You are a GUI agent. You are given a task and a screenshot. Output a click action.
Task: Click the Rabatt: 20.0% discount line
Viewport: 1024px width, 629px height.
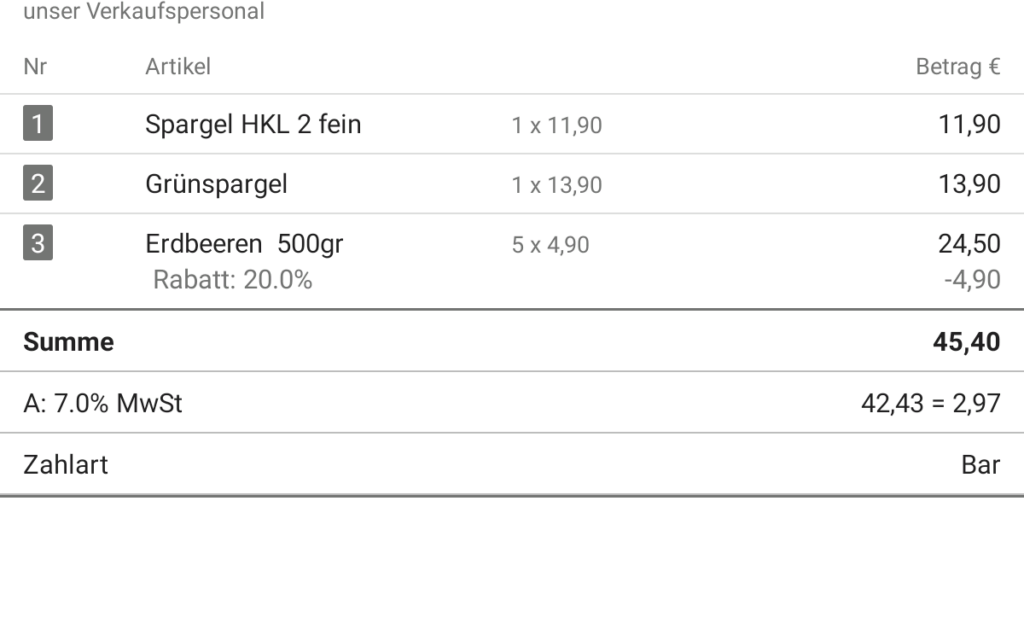[232, 280]
